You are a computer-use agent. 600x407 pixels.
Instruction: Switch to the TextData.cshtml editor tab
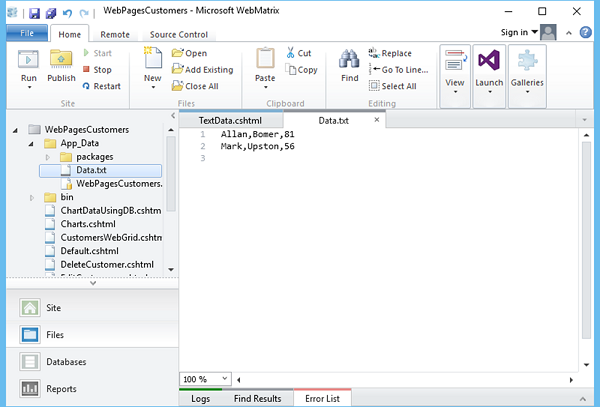click(230, 121)
